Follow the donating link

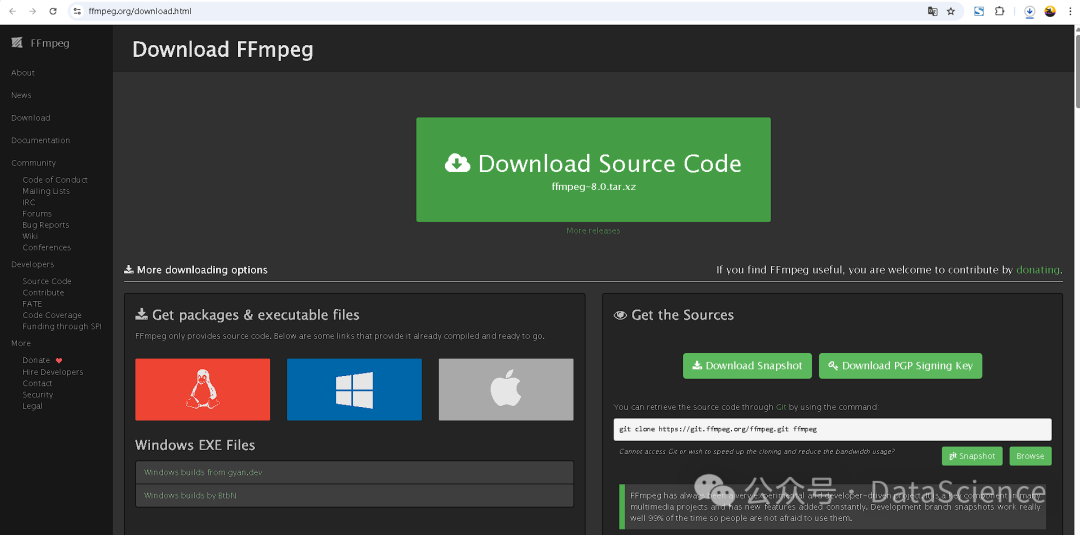click(x=1038, y=270)
